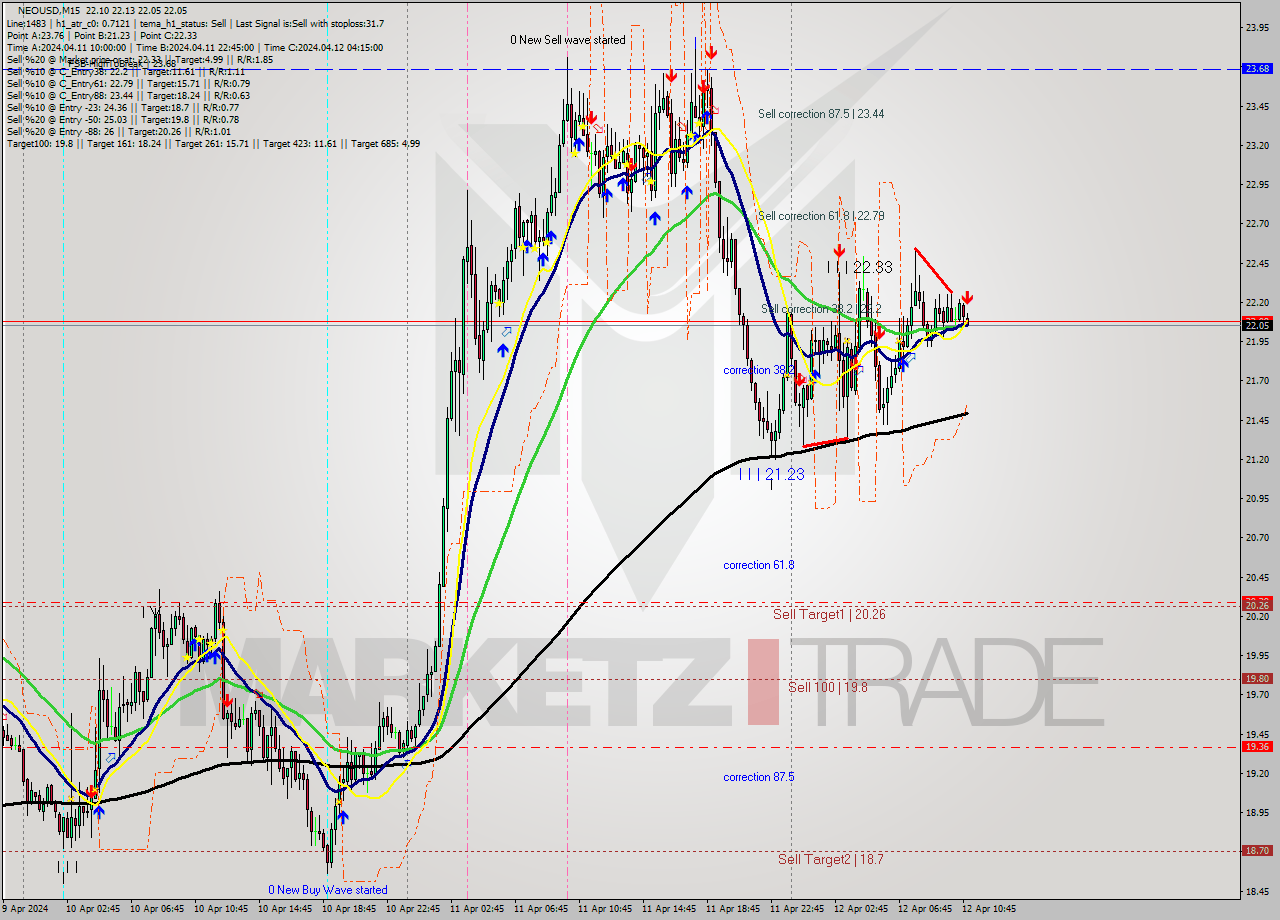Click the '12 Apr 02:45' time axis label

(x=862, y=909)
